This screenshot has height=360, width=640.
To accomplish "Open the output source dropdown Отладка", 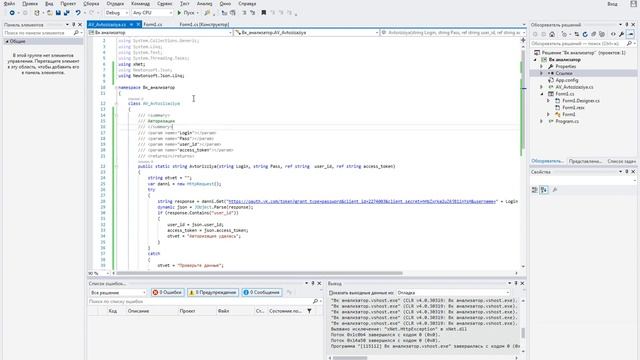I will coord(453,293).
